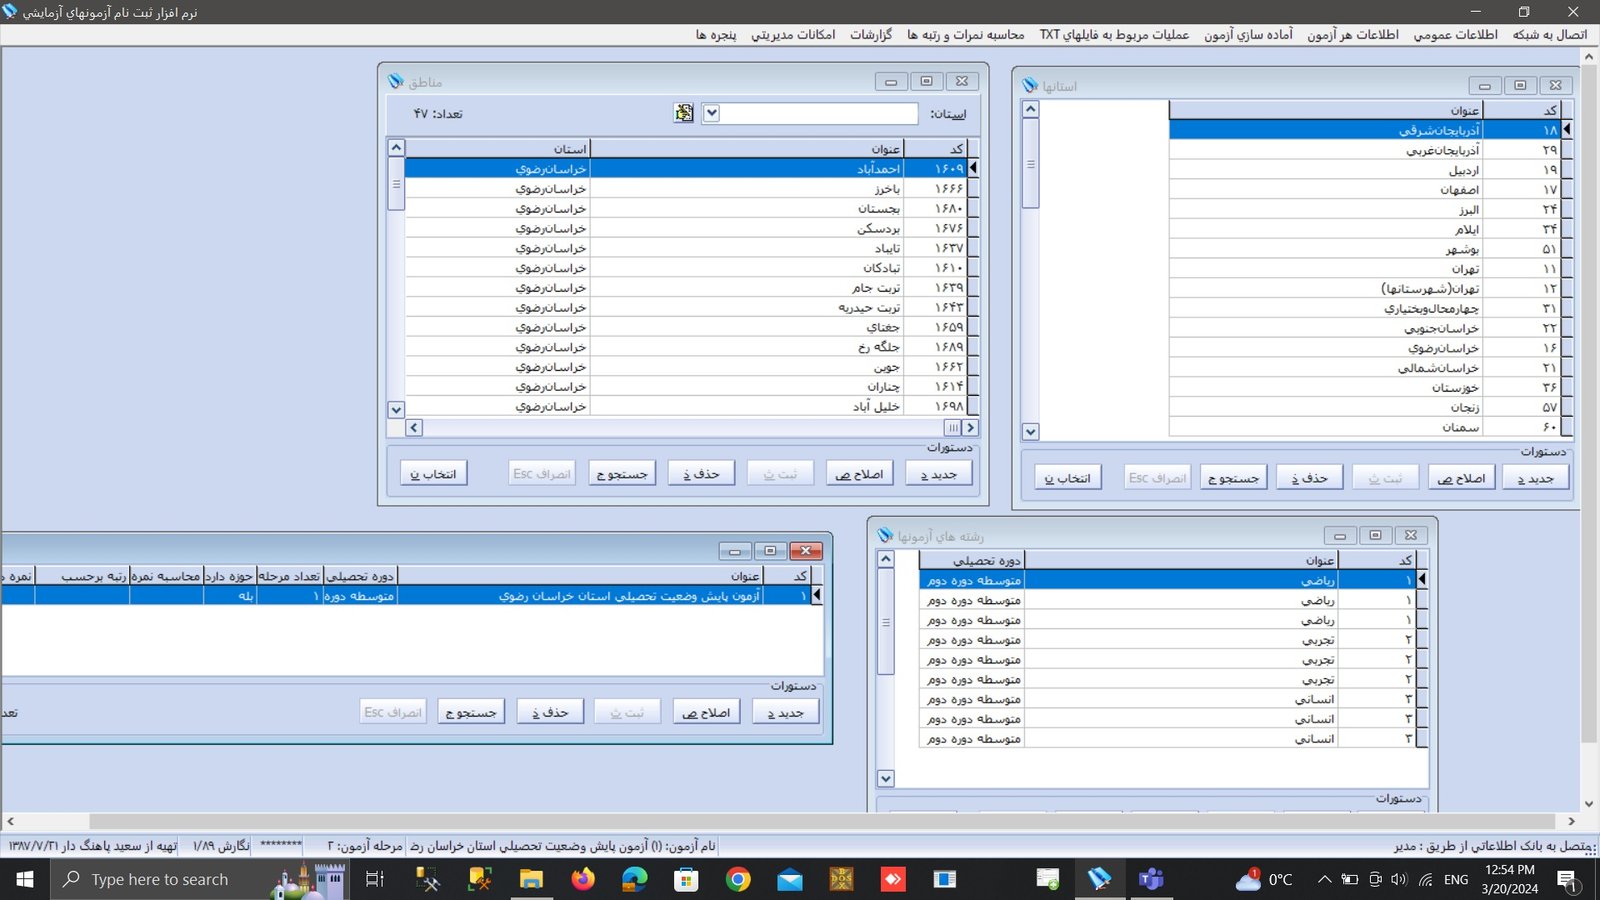Image resolution: width=1600 pixels, height=900 pixels.
Task: Click the دوره تحصيلي header in رشته هاي آزمونها
Action: tap(972, 560)
